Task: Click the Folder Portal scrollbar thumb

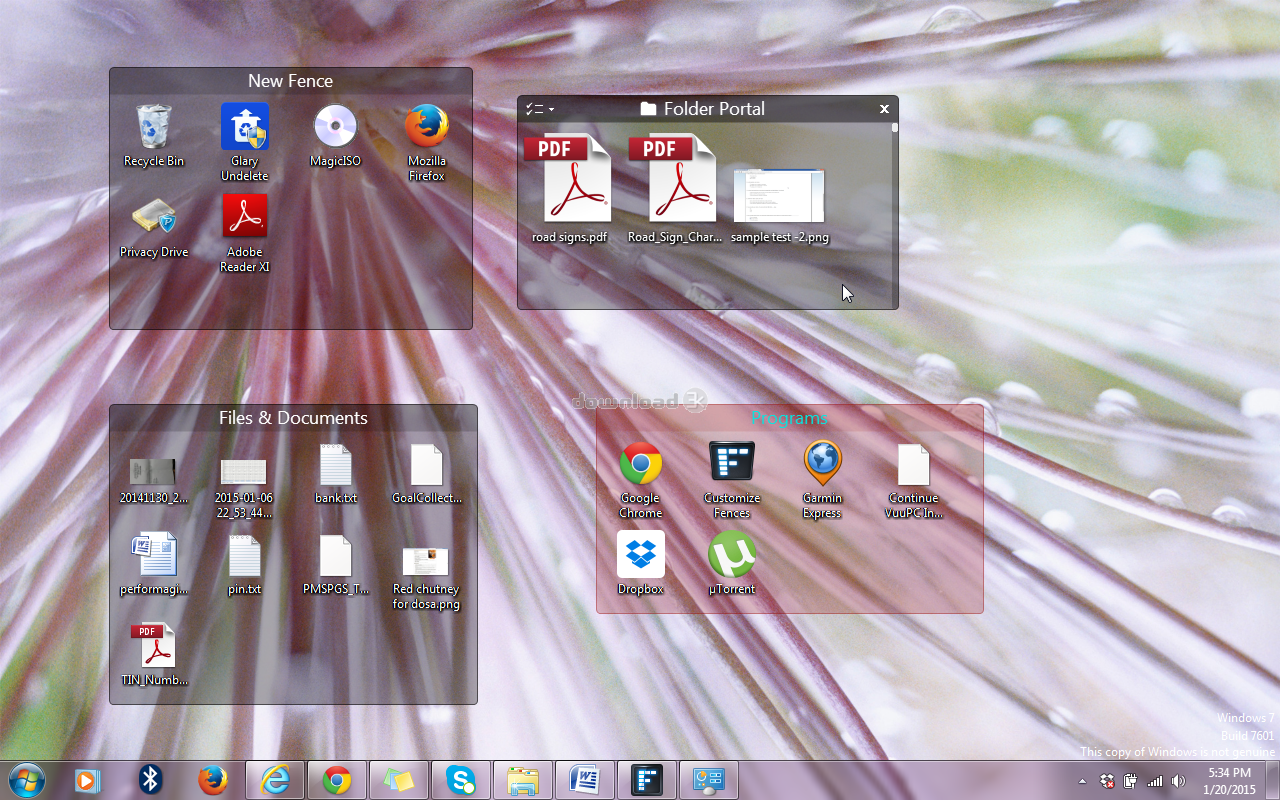Action: (x=895, y=128)
